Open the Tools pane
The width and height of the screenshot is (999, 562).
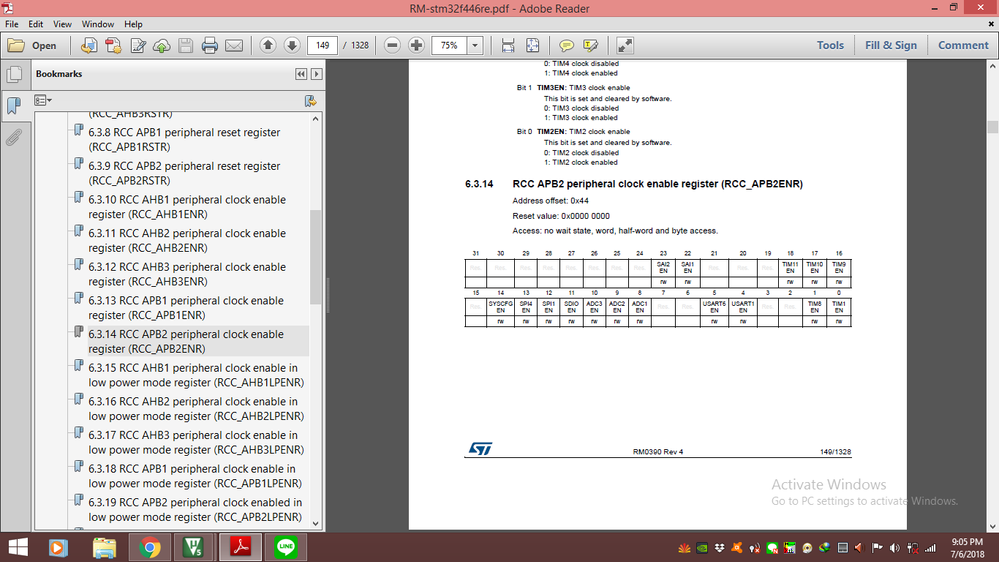(830, 45)
